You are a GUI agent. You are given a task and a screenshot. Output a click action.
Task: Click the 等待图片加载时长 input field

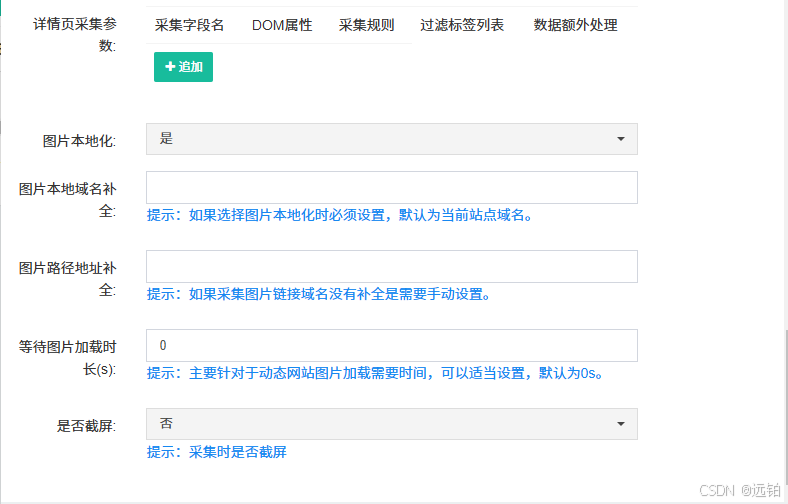tap(392, 345)
